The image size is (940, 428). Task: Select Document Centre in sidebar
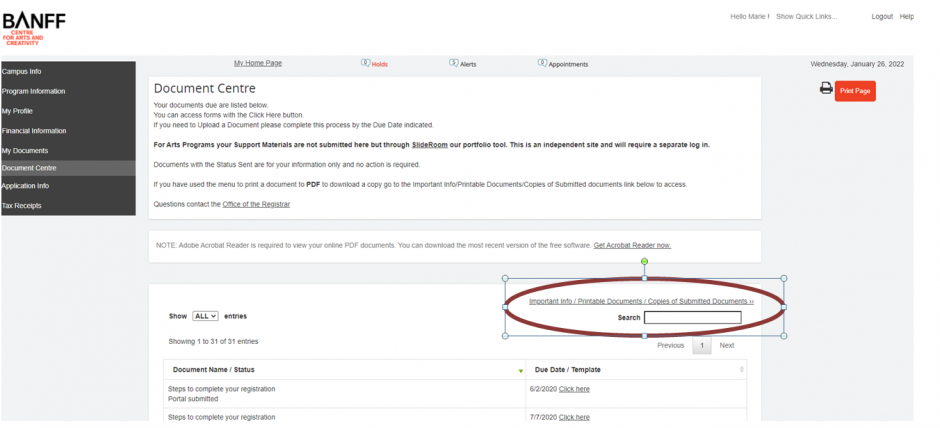[68, 168]
